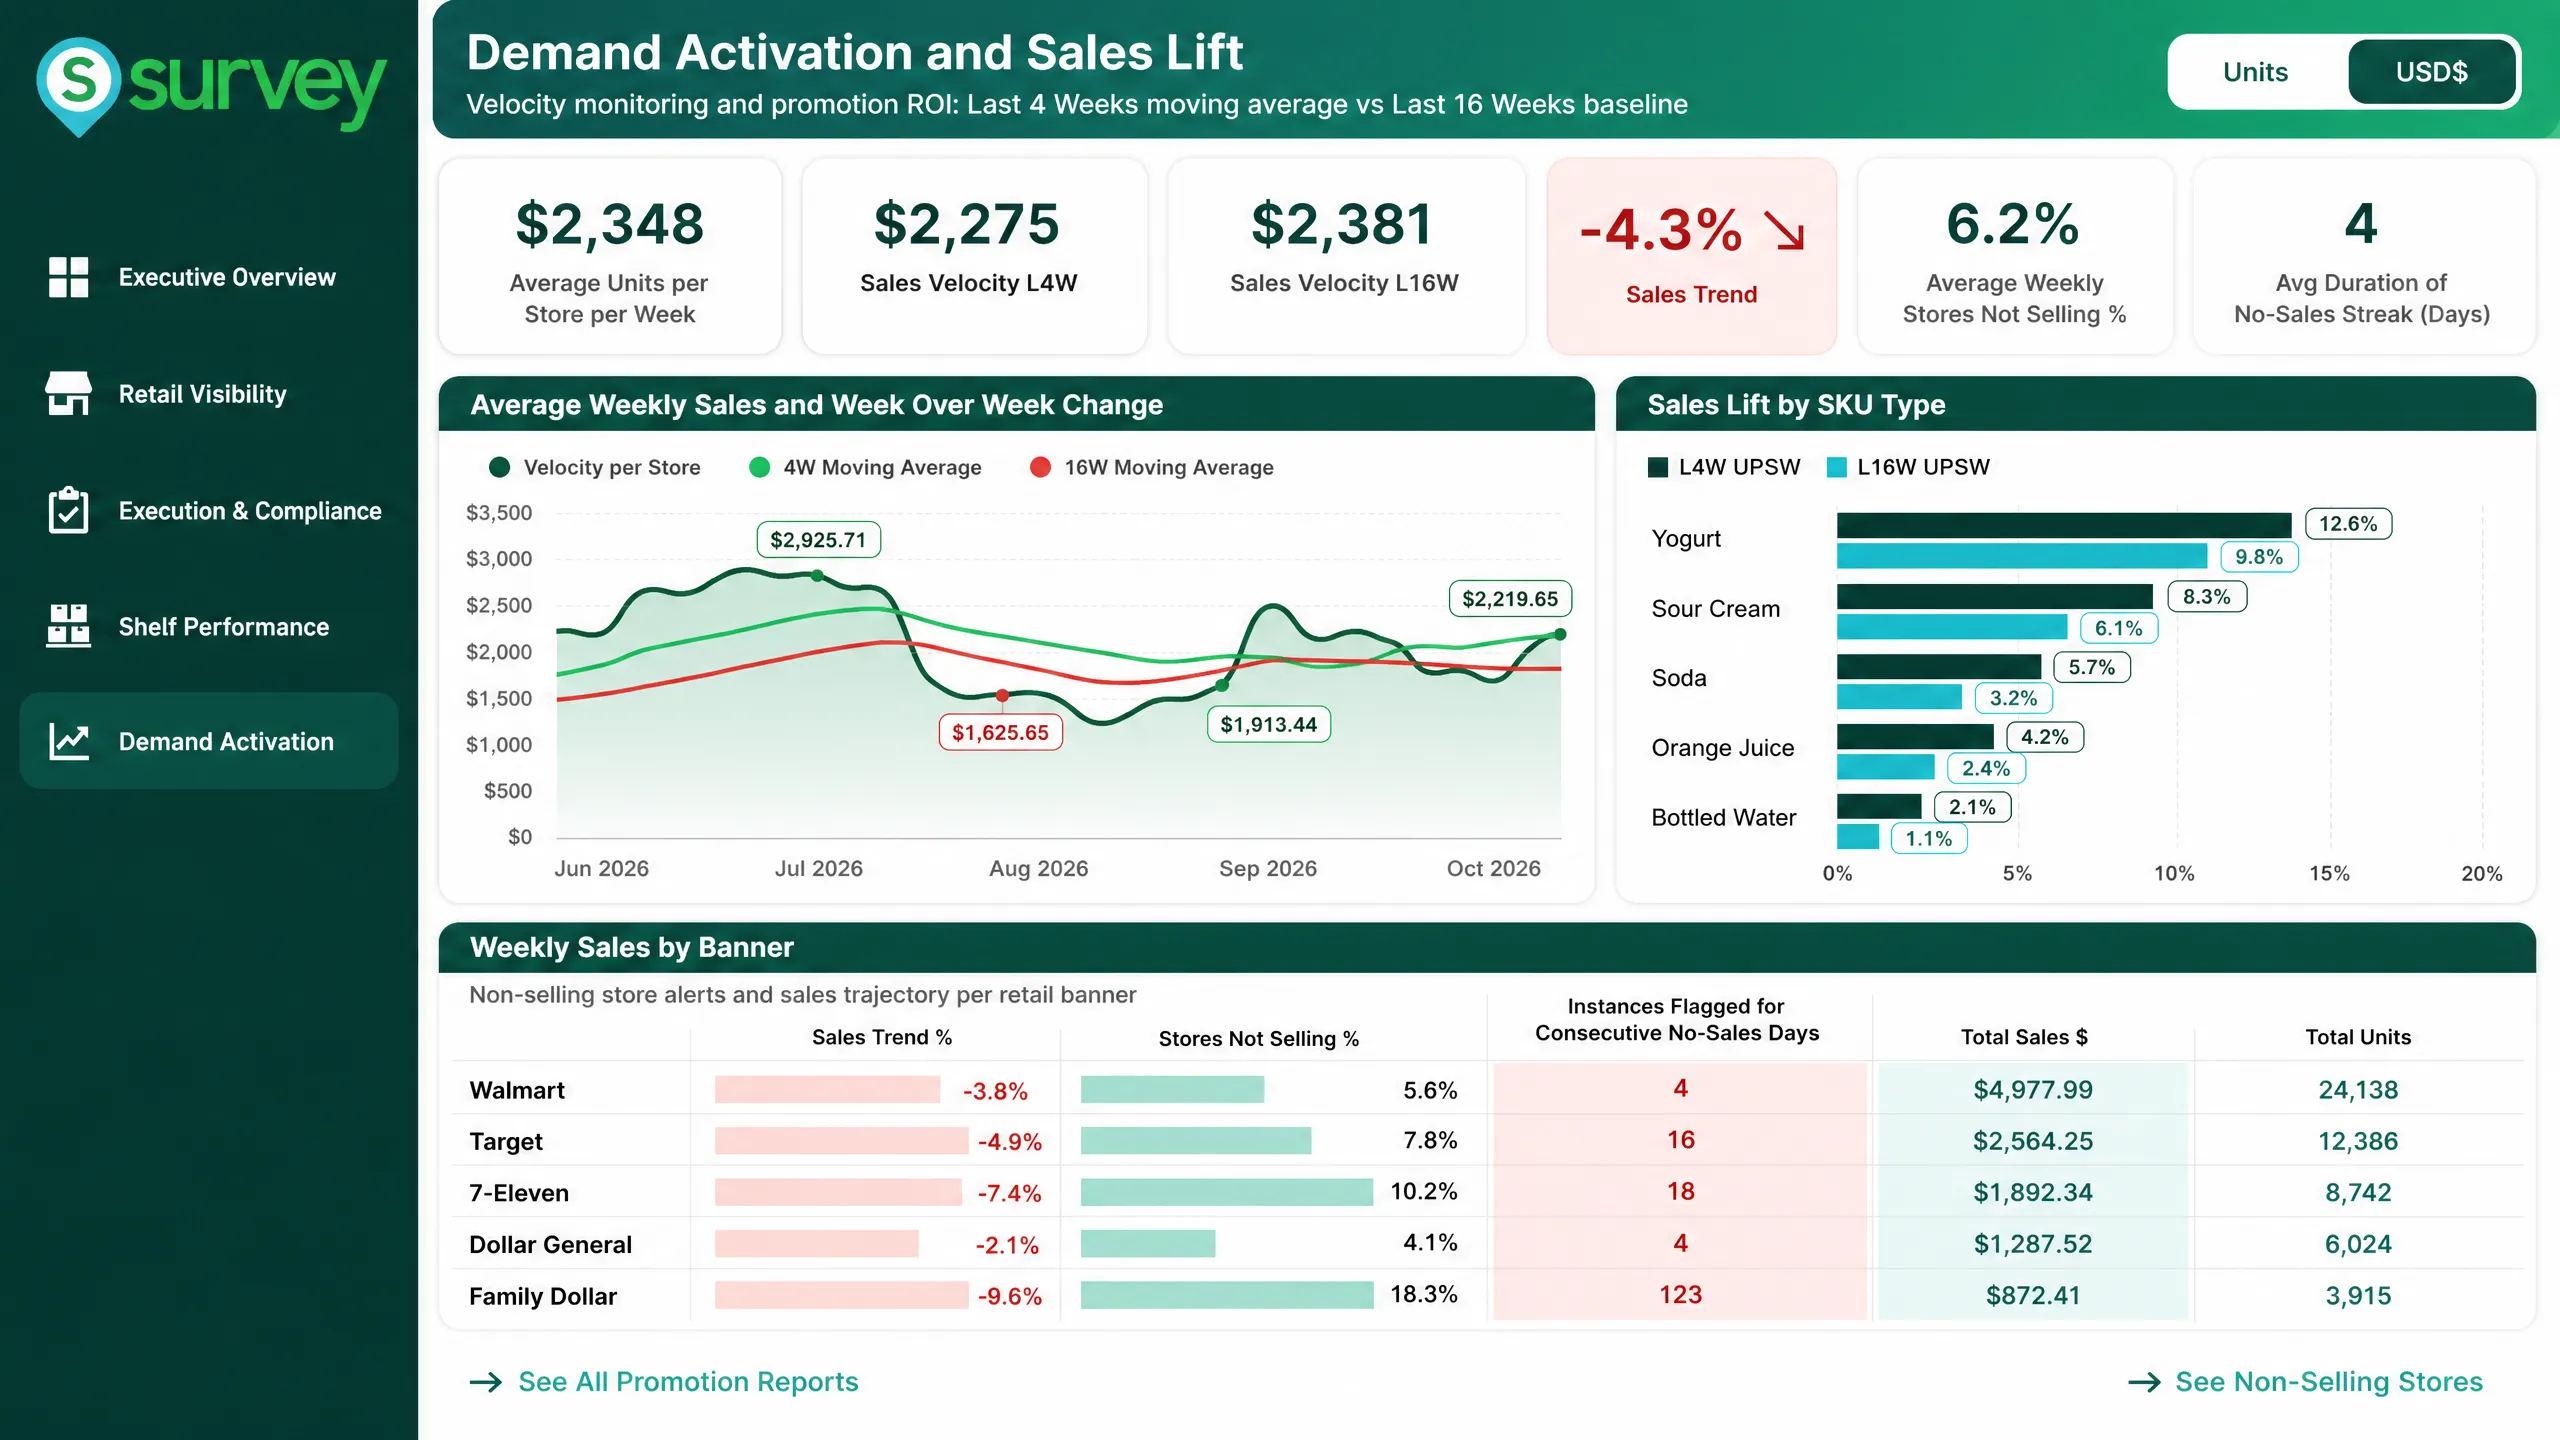Click 7-Eleven total sales $1,892.34
The width and height of the screenshot is (2560, 1440).
2033,1192
